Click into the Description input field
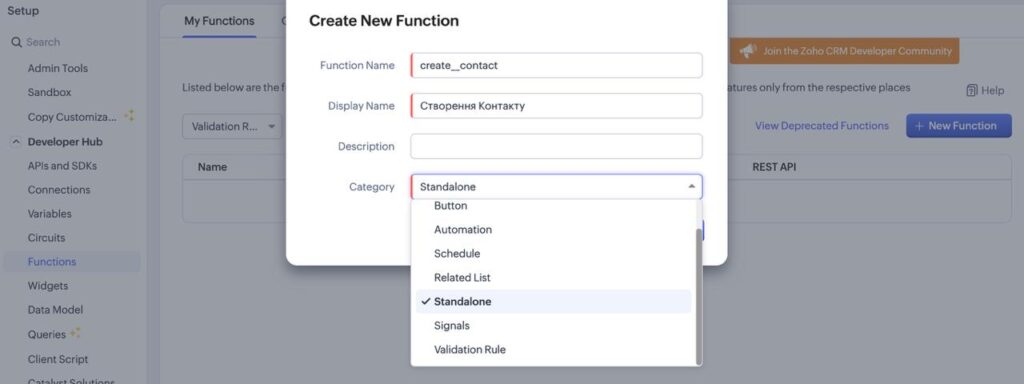The image size is (1024, 384). [x=556, y=146]
